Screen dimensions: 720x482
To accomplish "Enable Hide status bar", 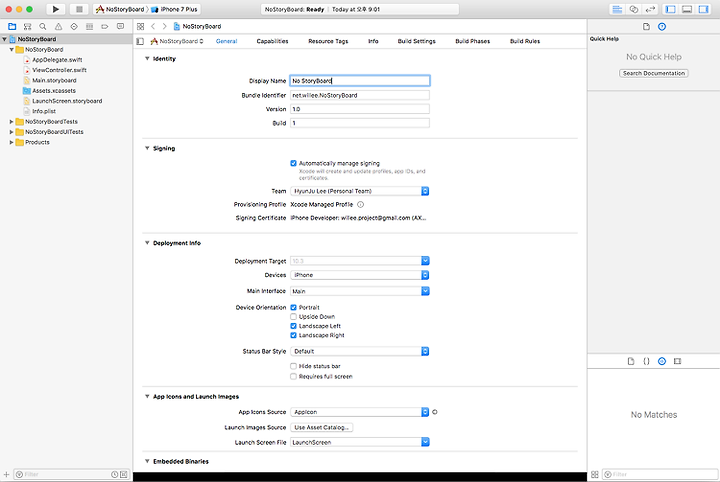I will click(x=293, y=366).
